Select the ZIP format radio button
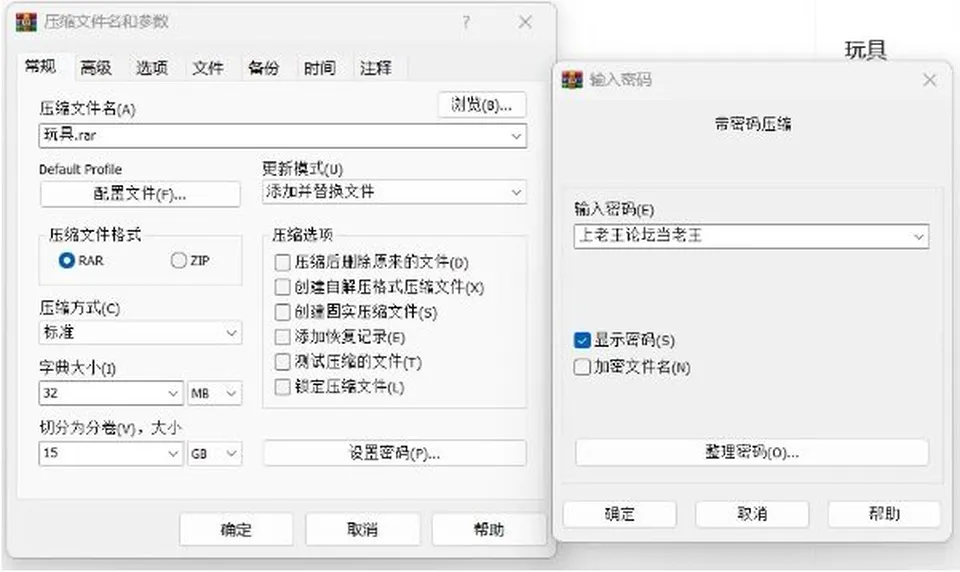The width and height of the screenshot is (960, 572). [x=178, y=260]
